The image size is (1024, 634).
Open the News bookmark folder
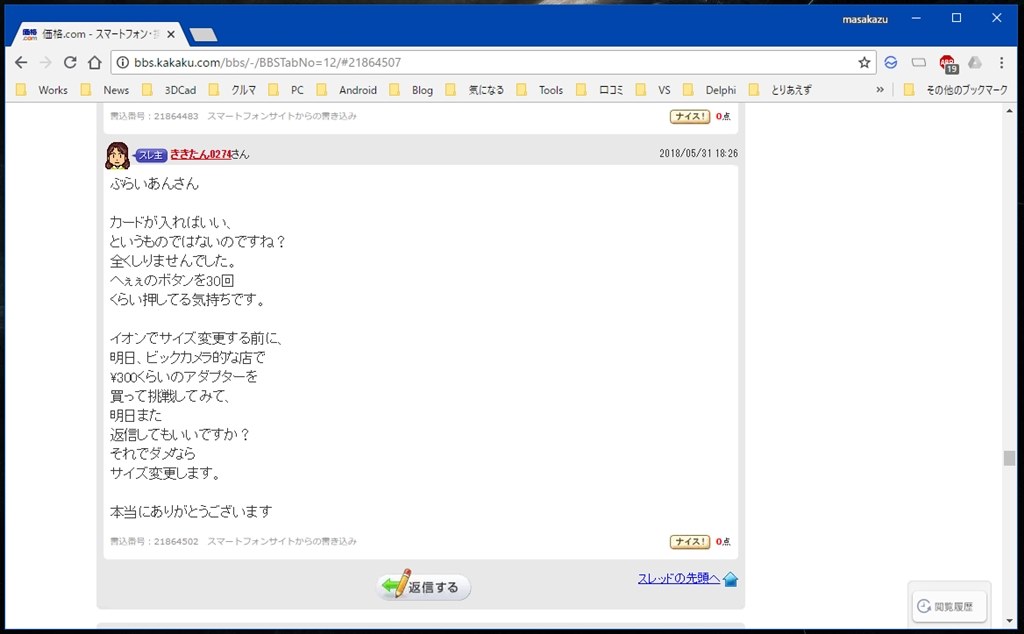pyautogui.click(x=105, y=90)
